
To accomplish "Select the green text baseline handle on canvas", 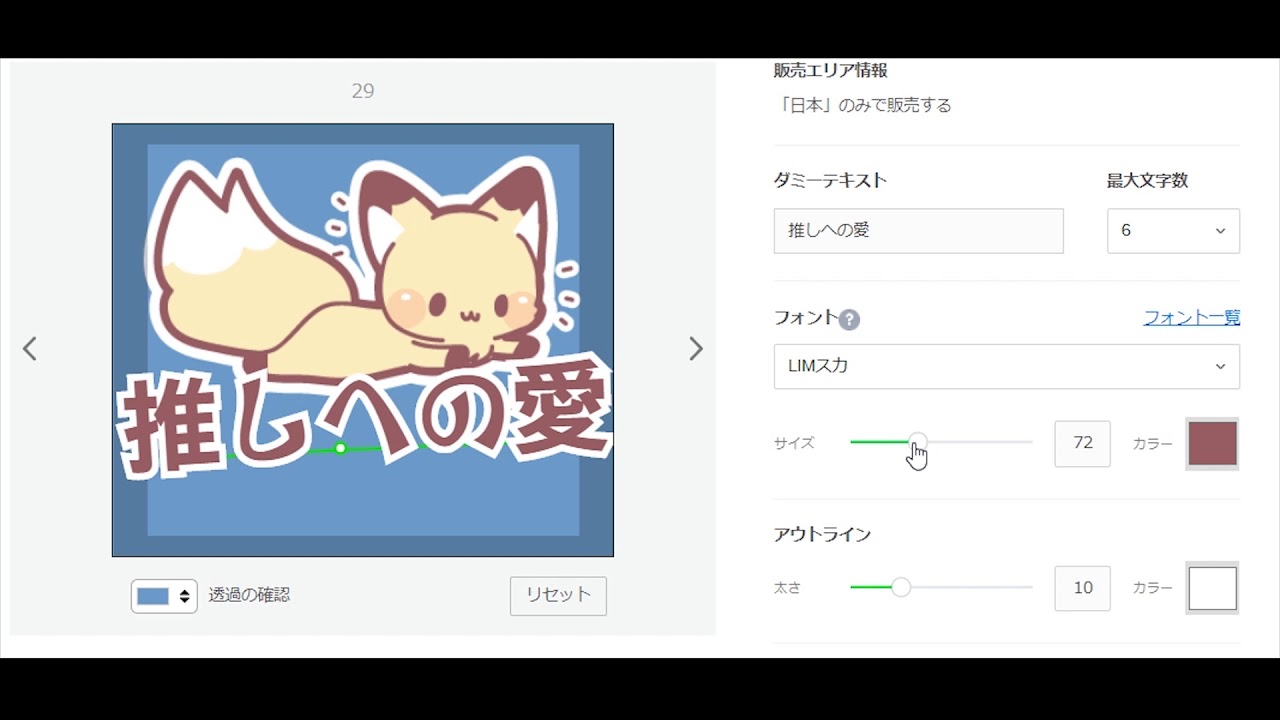I will coord(341,448).
